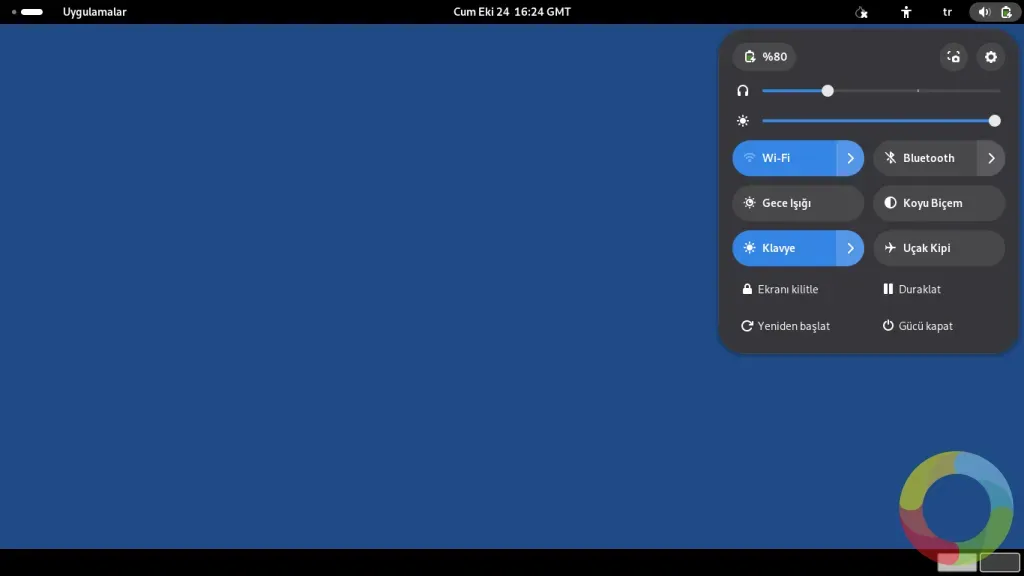Adjust the screen brightness slider
The width and height of the screenshot is (1024, 576).
(881, 121)
